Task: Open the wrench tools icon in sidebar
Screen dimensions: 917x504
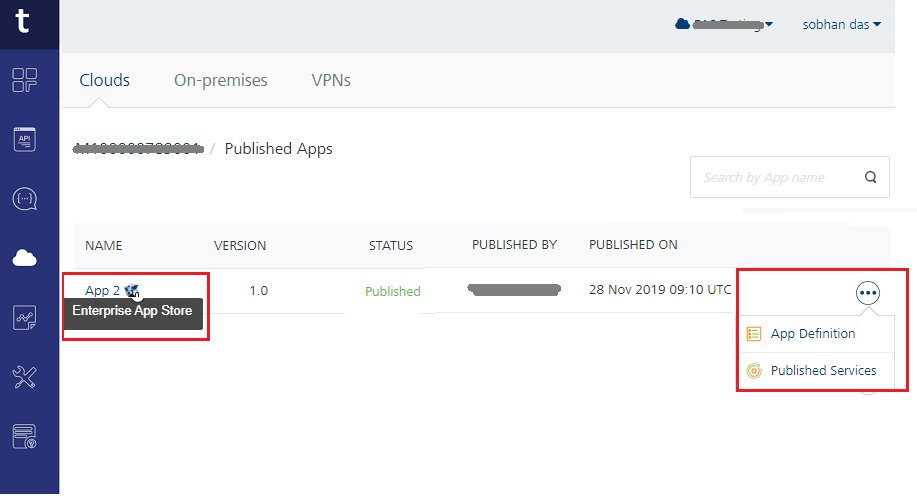Action: [x=25, y=377]
